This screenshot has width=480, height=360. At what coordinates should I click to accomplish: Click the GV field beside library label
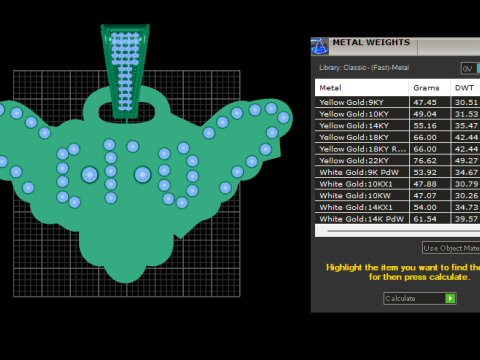tap(470, 68)
